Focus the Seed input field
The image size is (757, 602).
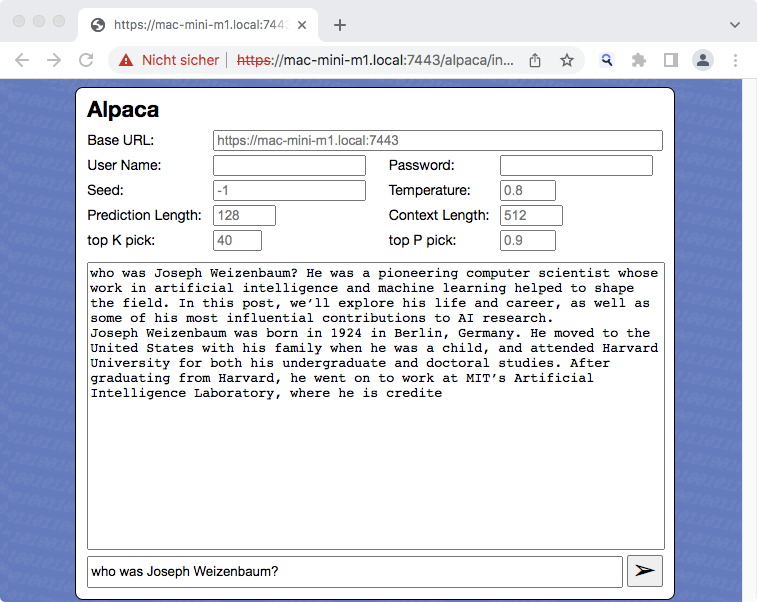point(289,191)
